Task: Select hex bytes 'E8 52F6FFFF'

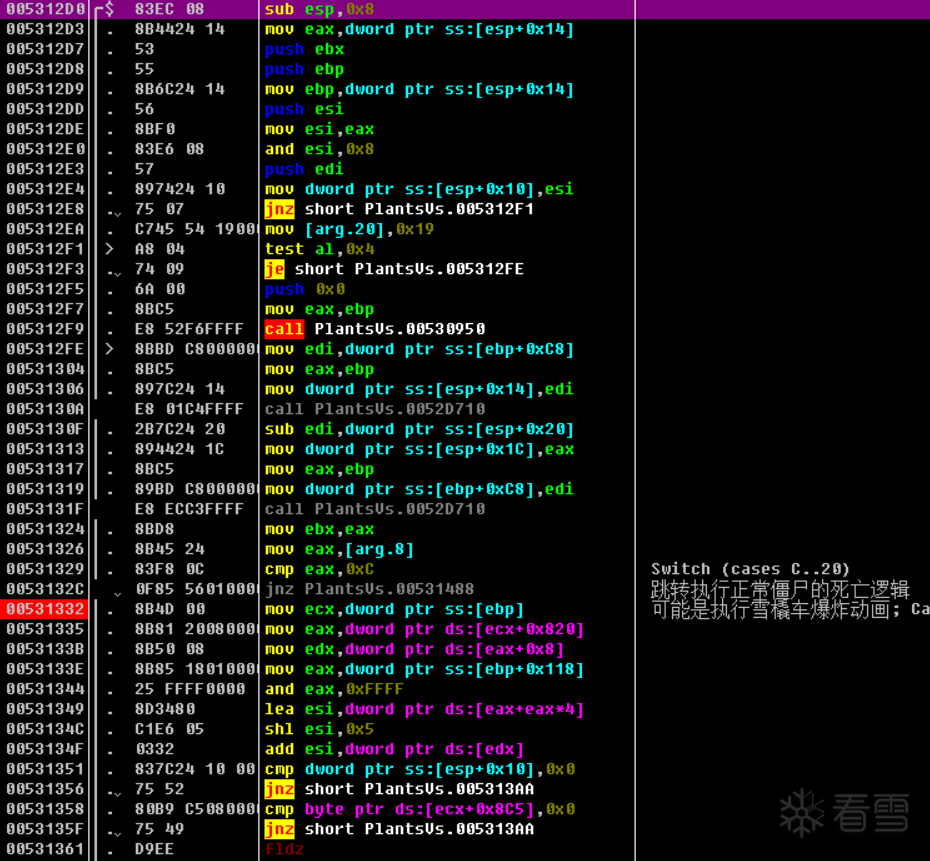Action: pyautogui.click(x=189, y=329)
